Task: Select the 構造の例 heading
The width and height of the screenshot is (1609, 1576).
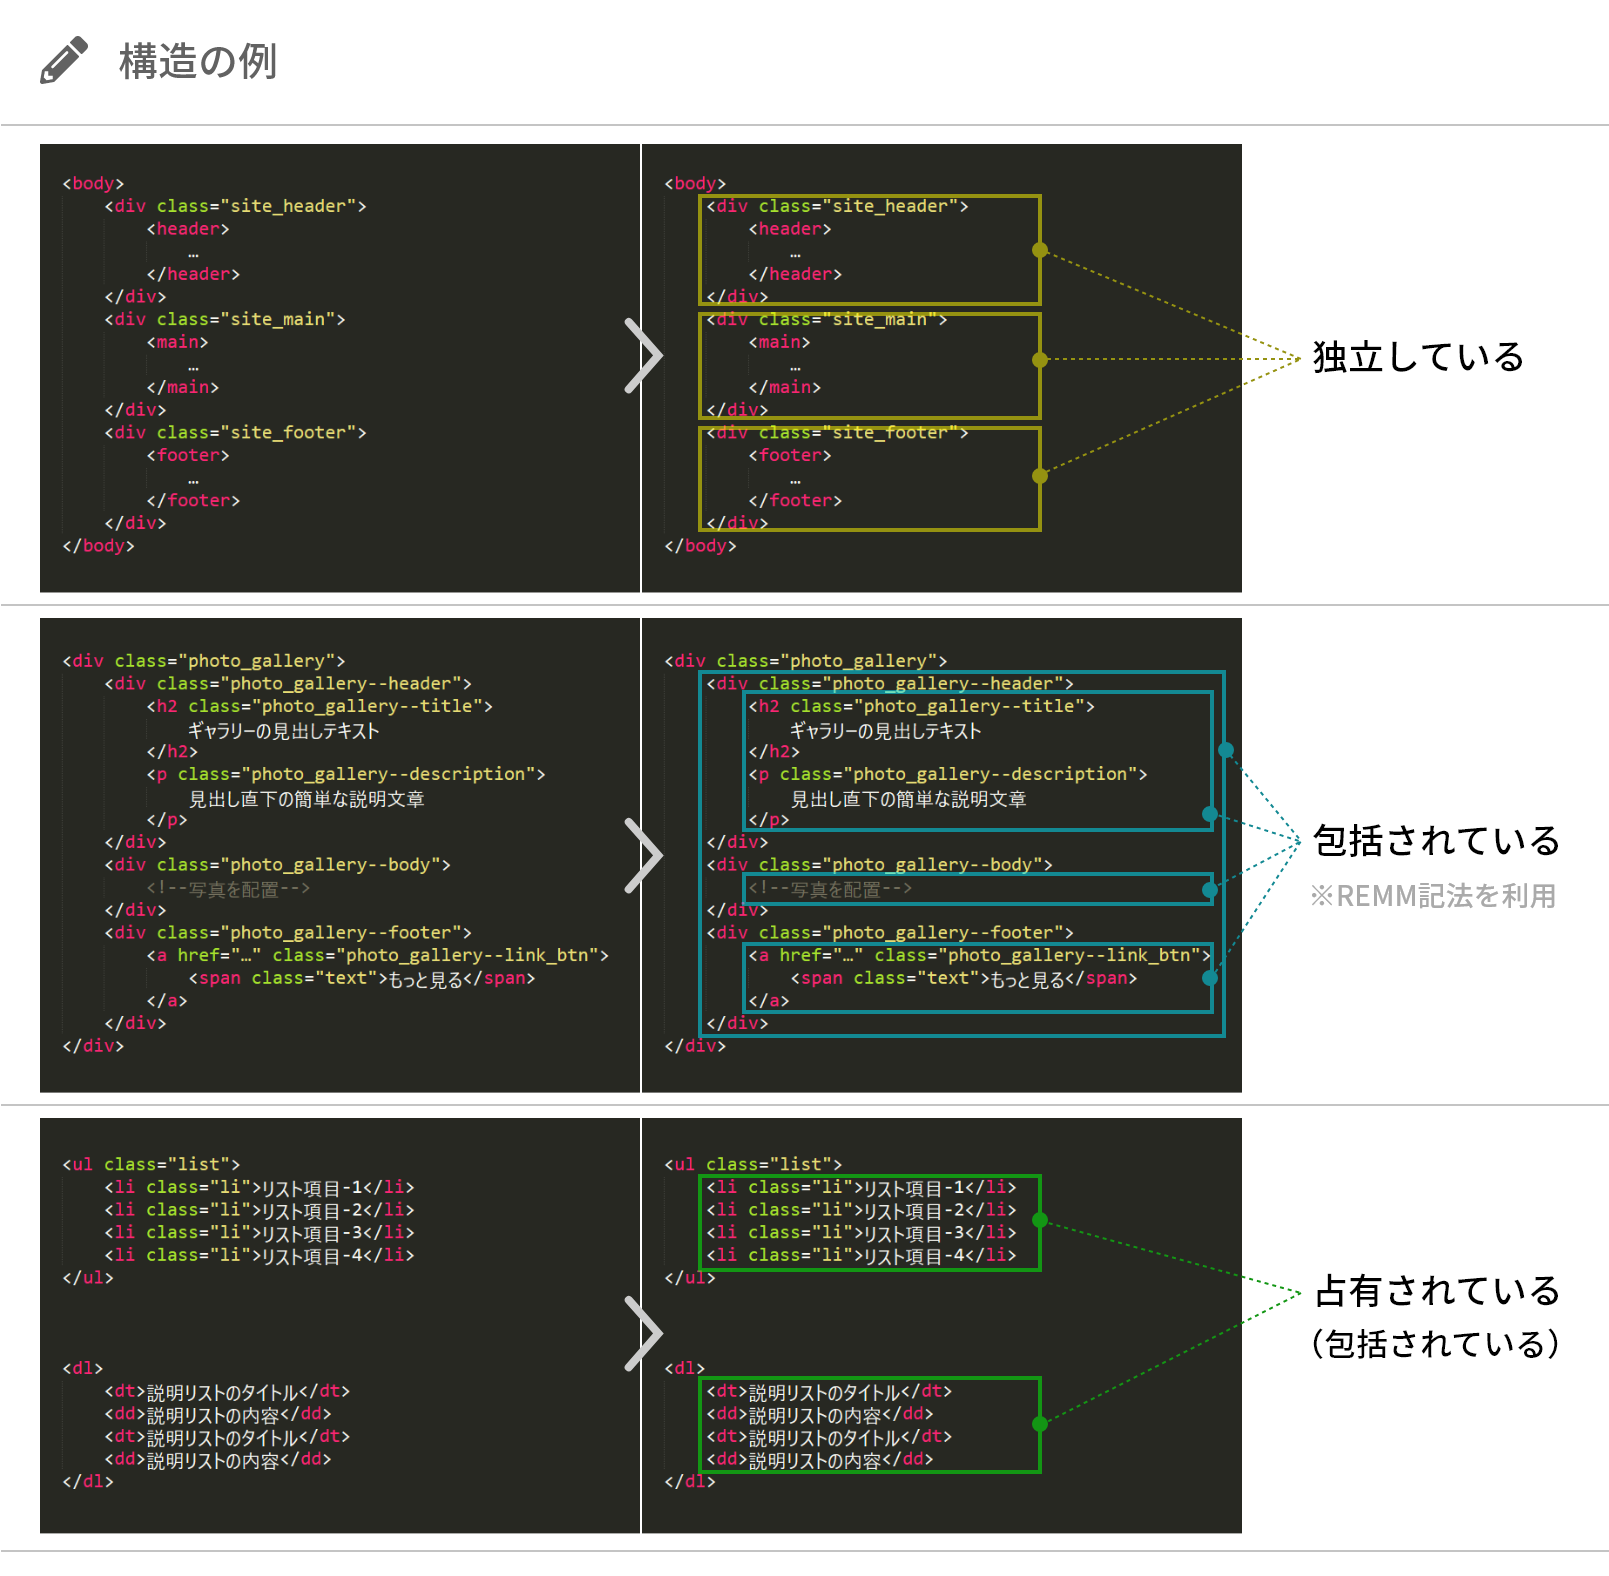Action: tap(197, 60)
